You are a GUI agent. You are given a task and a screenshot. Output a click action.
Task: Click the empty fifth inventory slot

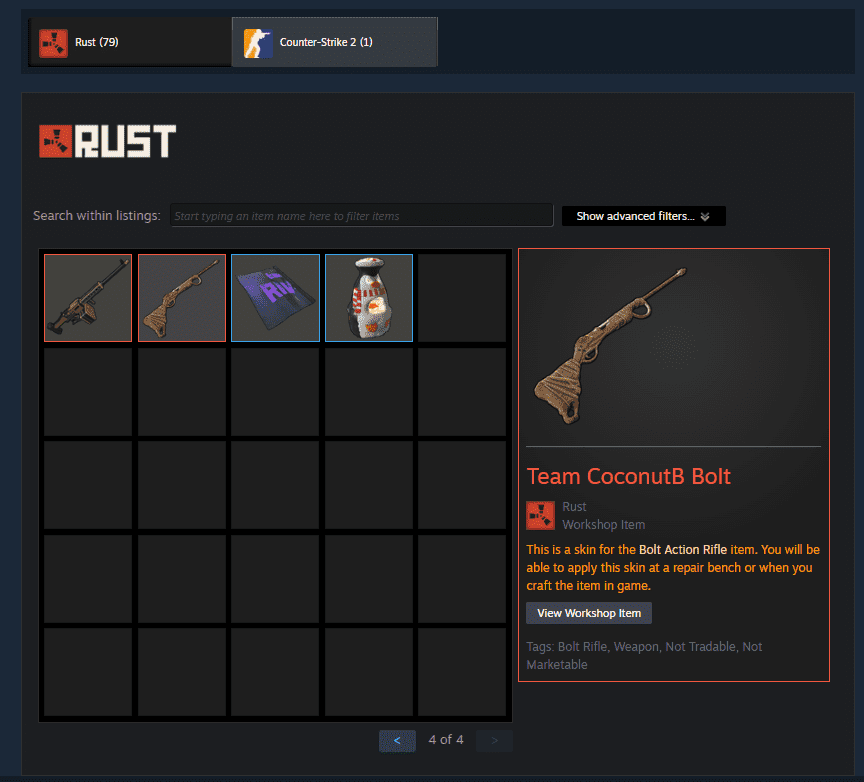[x=462, y=298]
